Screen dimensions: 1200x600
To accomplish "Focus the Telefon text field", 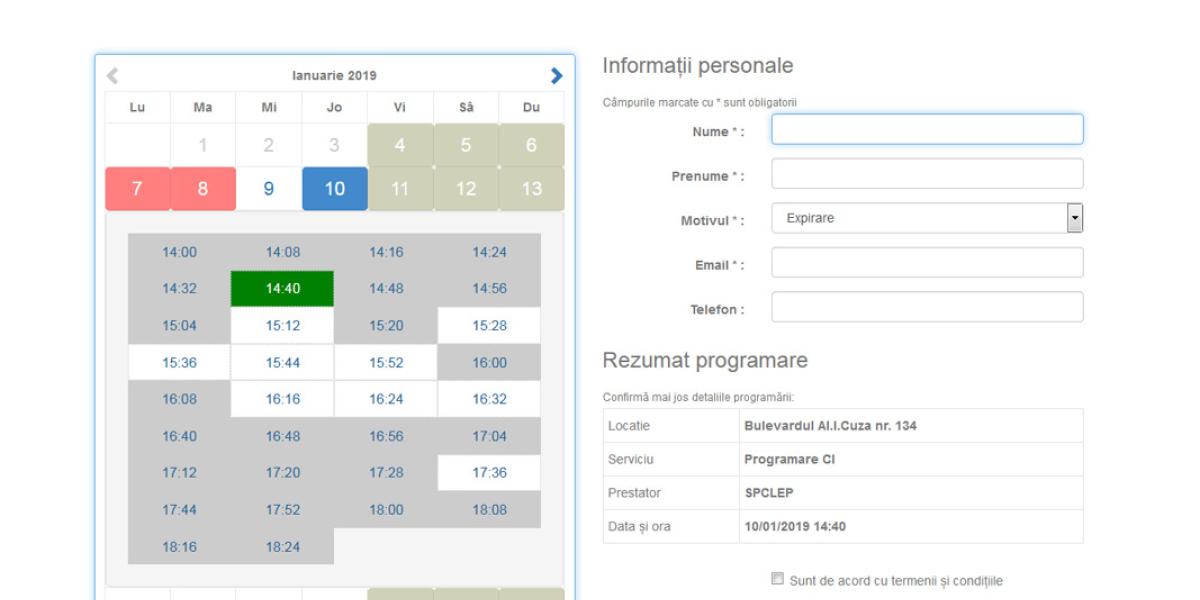I will (926, 307).
